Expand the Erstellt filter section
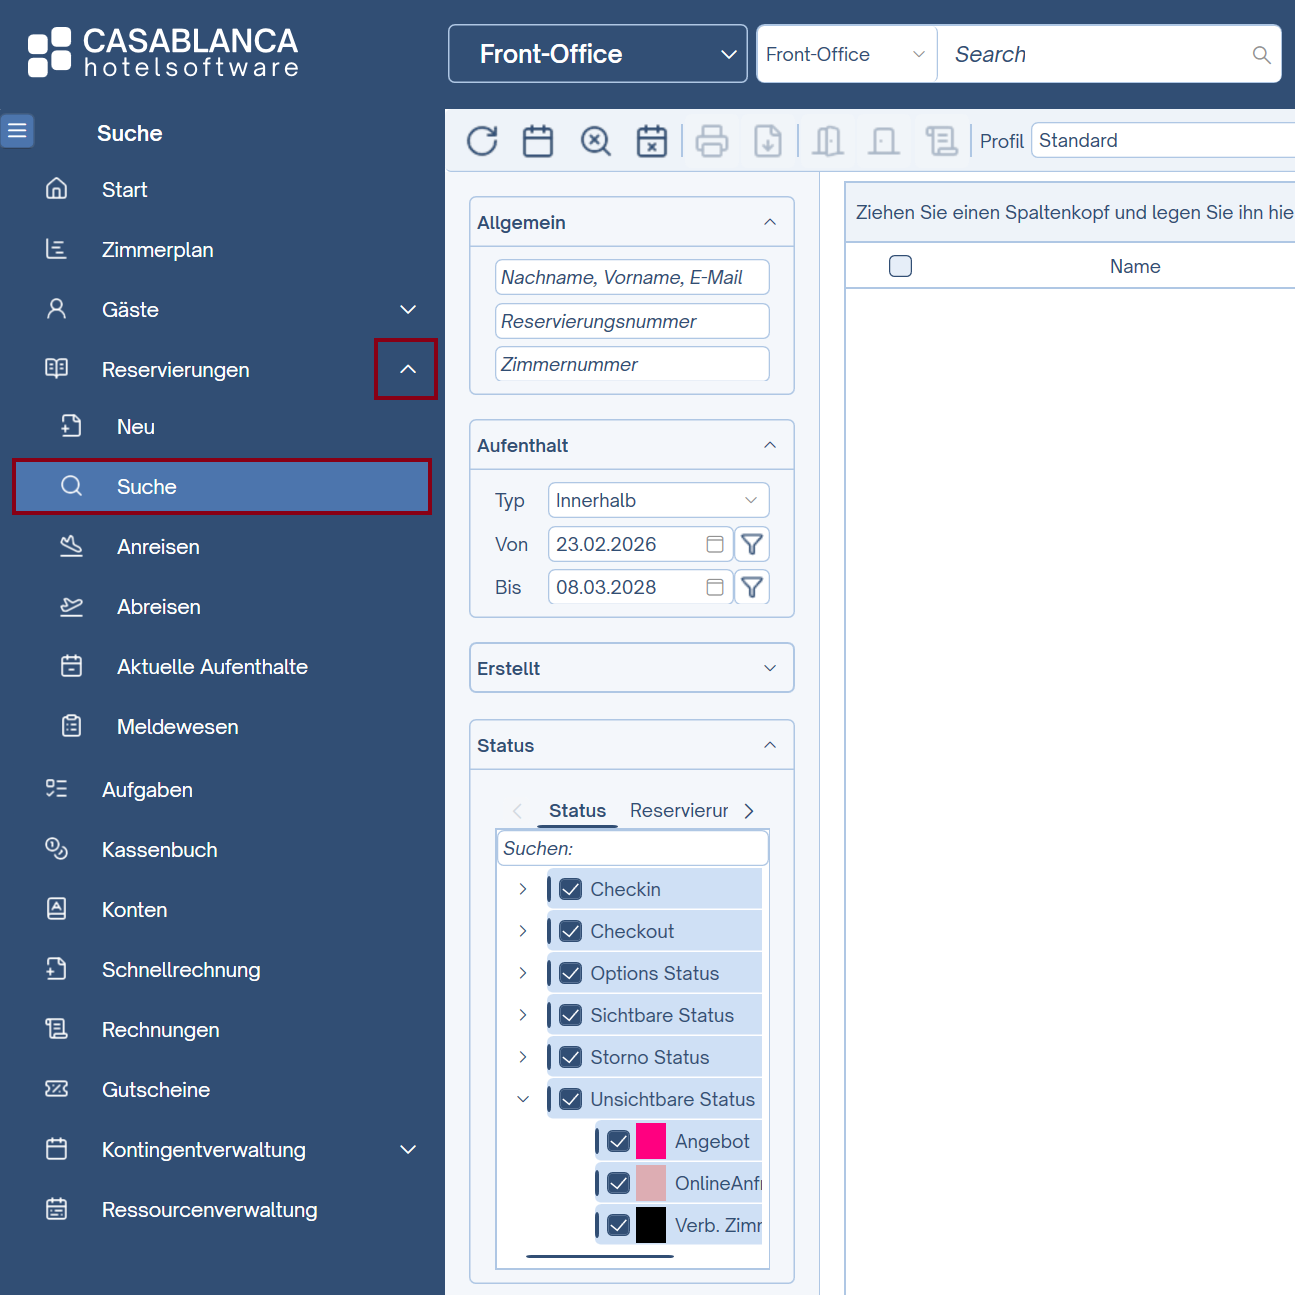Viewport: 1295px width, 1295px height. 769,668
